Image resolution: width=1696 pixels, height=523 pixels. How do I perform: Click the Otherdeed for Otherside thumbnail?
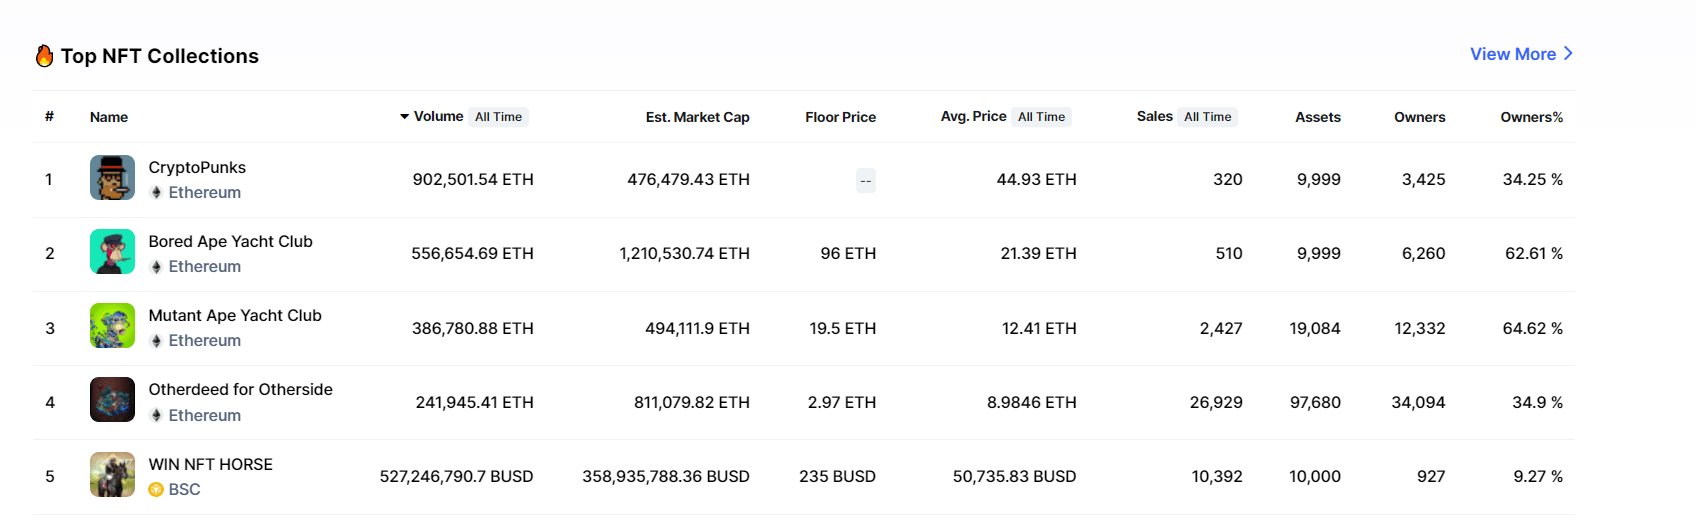[x=112, y=400]
